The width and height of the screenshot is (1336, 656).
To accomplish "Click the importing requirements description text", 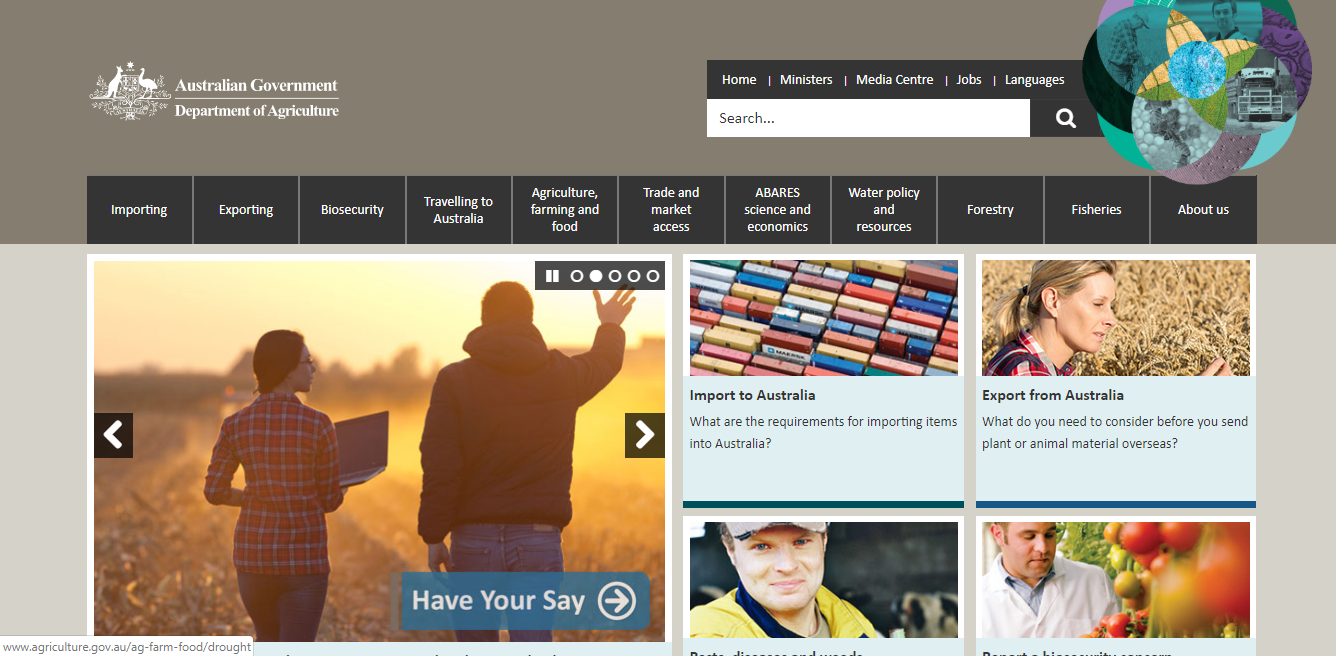I will 823,432.
